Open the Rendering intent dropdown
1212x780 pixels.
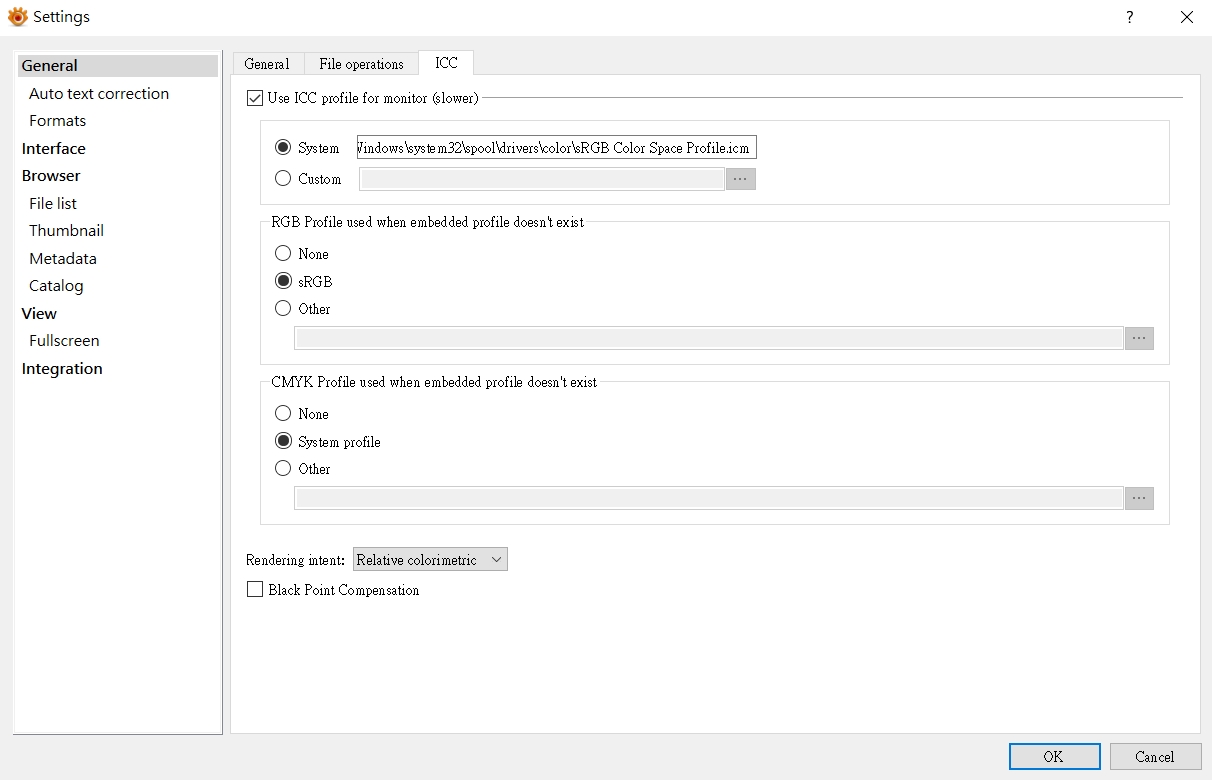point(430,560)
